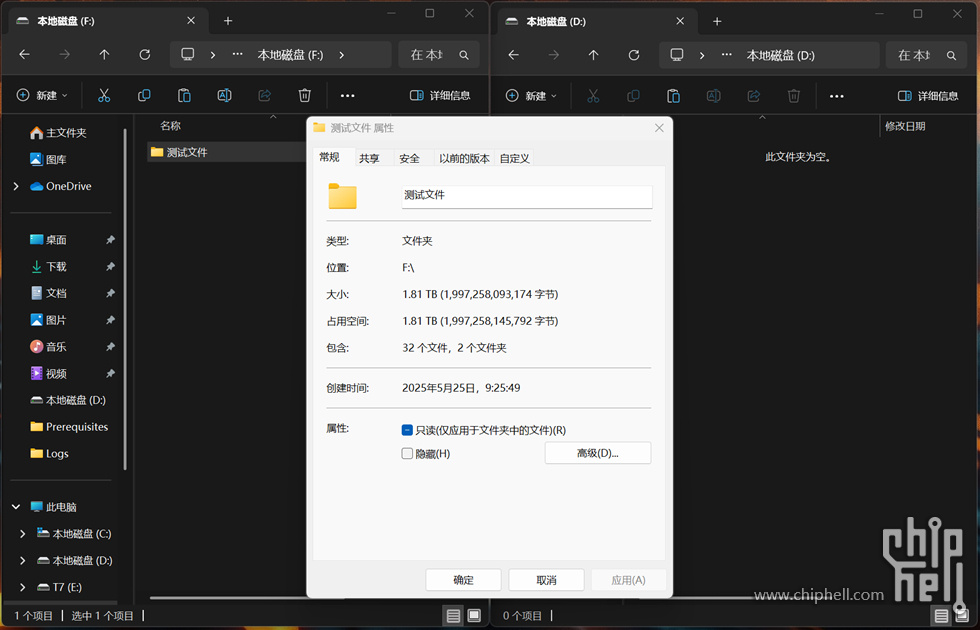980x630 pixels.
Task: Open 图库 in sidebar
Action: click(x=49, y=159)
